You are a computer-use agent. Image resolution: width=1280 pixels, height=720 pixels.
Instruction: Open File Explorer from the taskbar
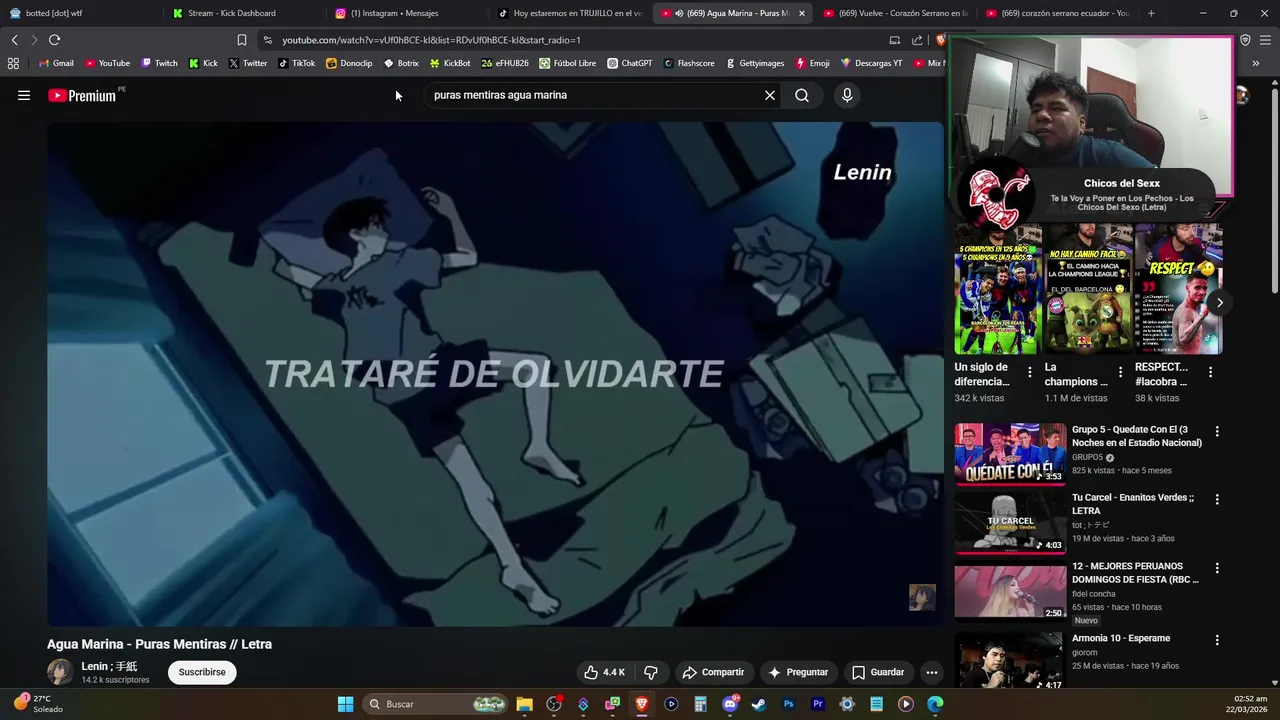(525, 704)
